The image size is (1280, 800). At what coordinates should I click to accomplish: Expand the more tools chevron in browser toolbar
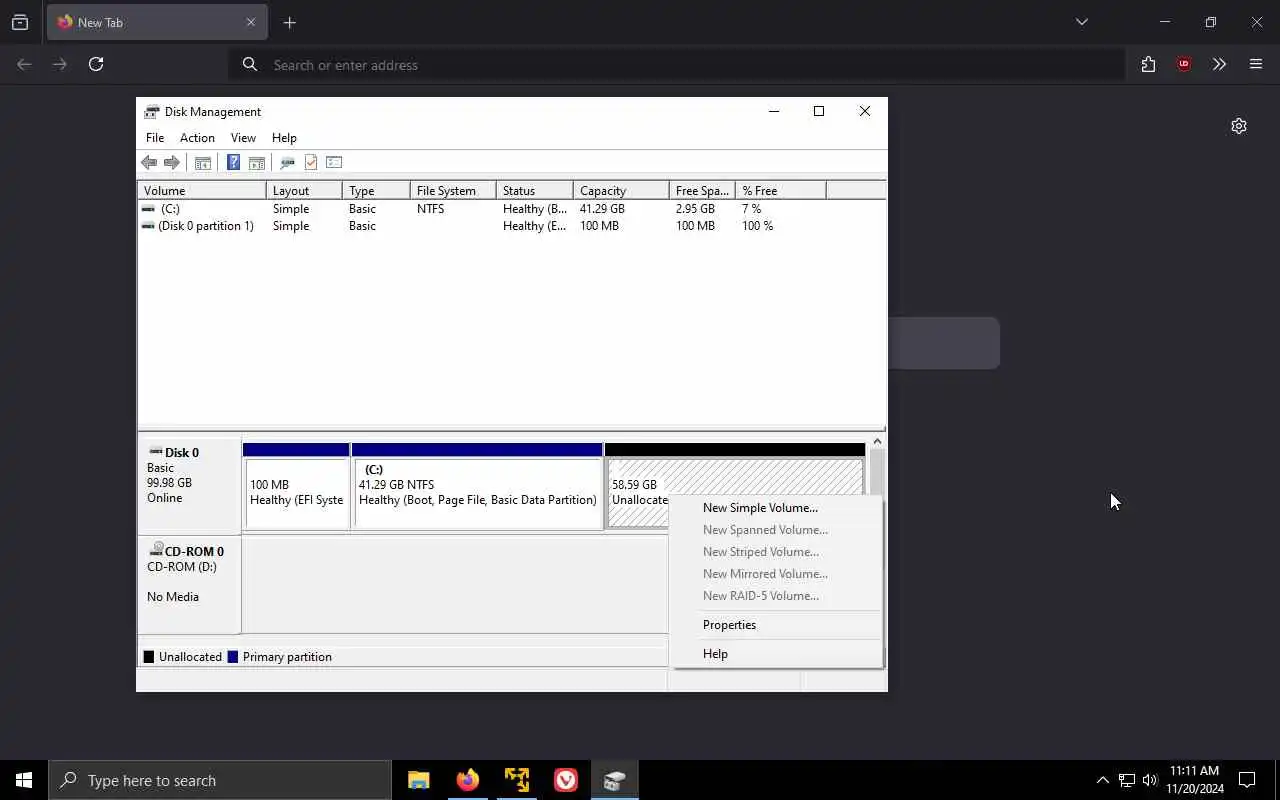pos(1219,64)
